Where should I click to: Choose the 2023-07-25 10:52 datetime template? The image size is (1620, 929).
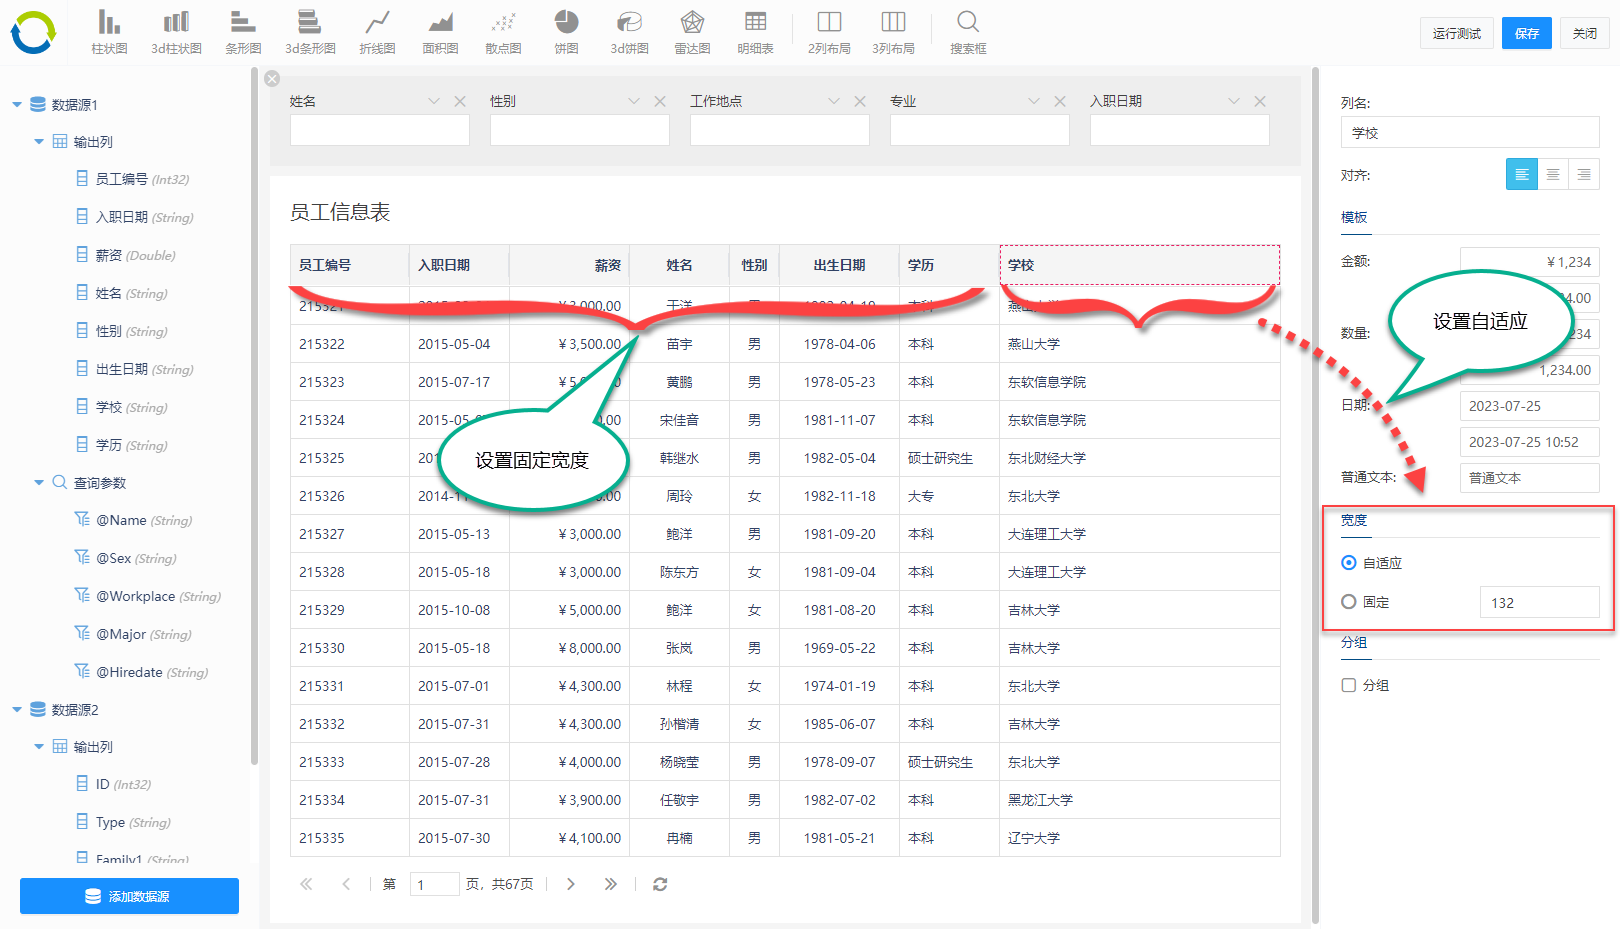[x=1530, y=442]
